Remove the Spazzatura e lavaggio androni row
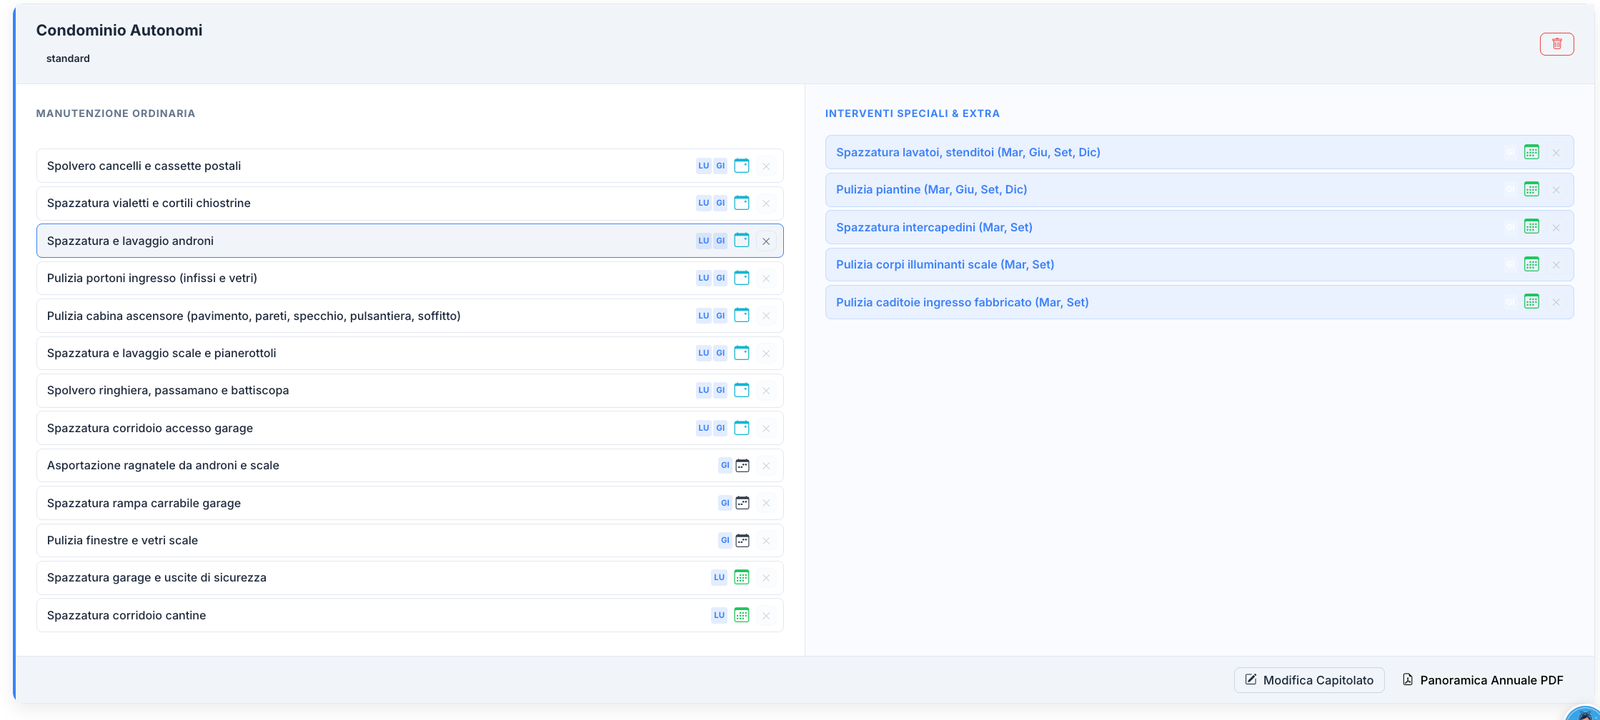The image size is (1600, 720). point(766,241)
